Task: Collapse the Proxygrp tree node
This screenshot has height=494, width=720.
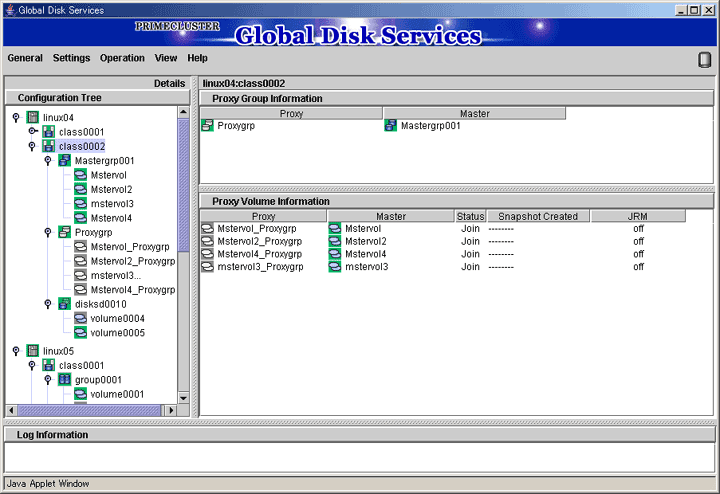Action: (48, 232)
